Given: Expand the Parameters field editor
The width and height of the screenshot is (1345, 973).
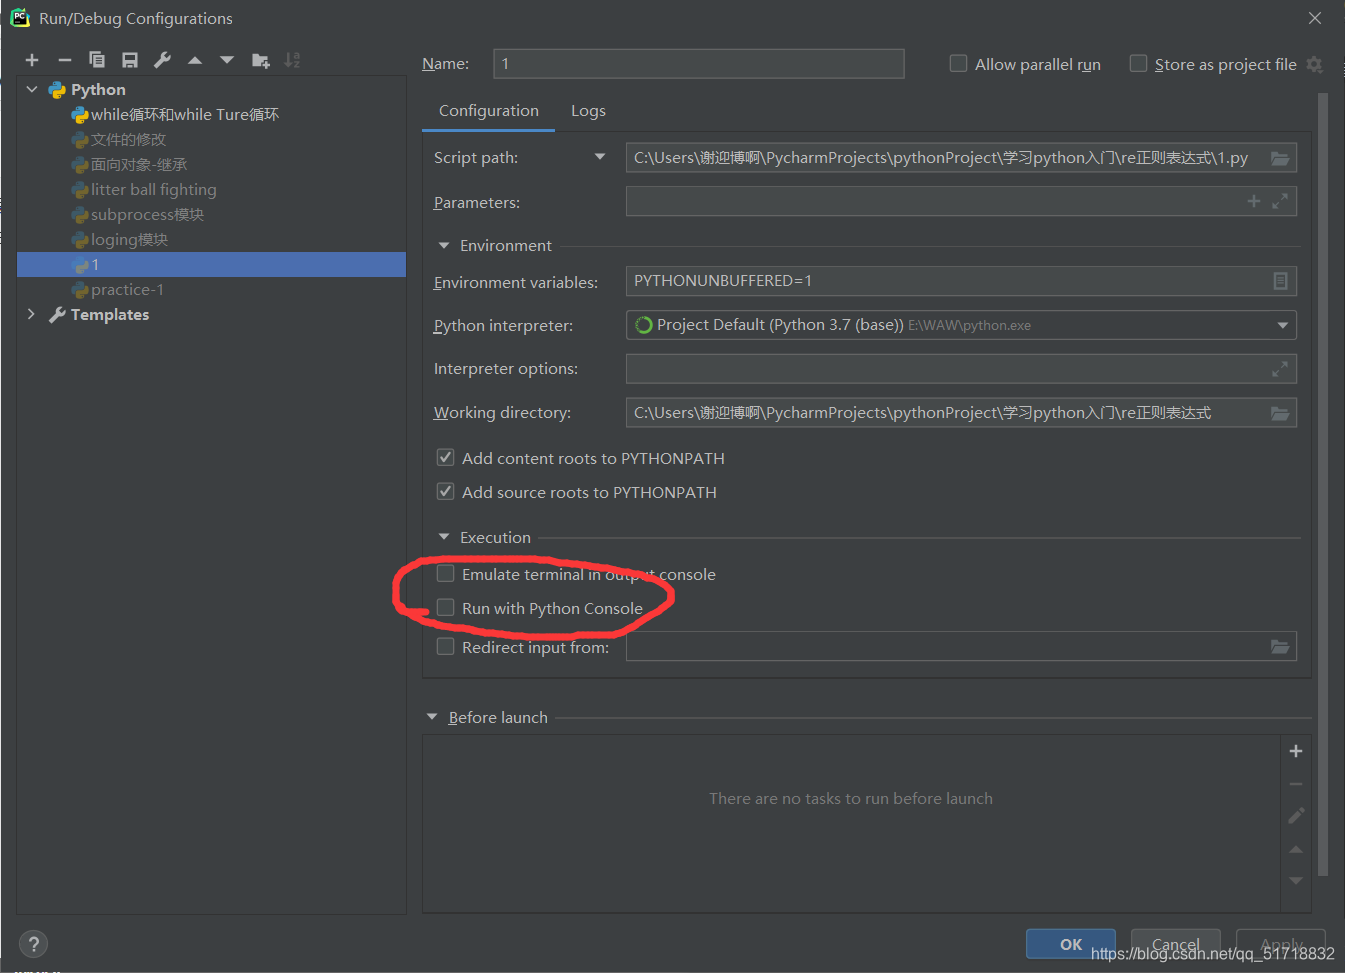Looking at the screenshot, I should (x=1280, y=201).
